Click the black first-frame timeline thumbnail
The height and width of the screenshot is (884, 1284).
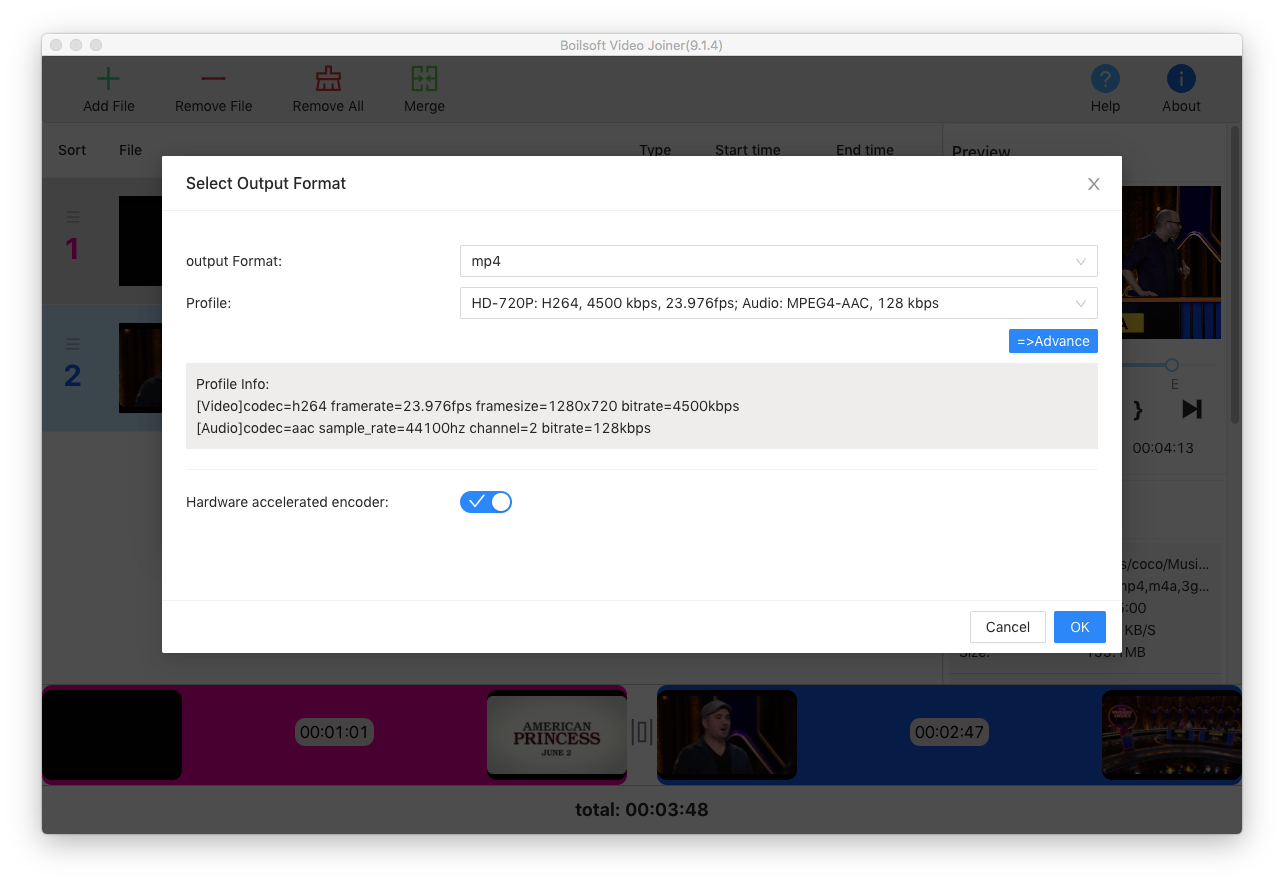coord(112,735)
